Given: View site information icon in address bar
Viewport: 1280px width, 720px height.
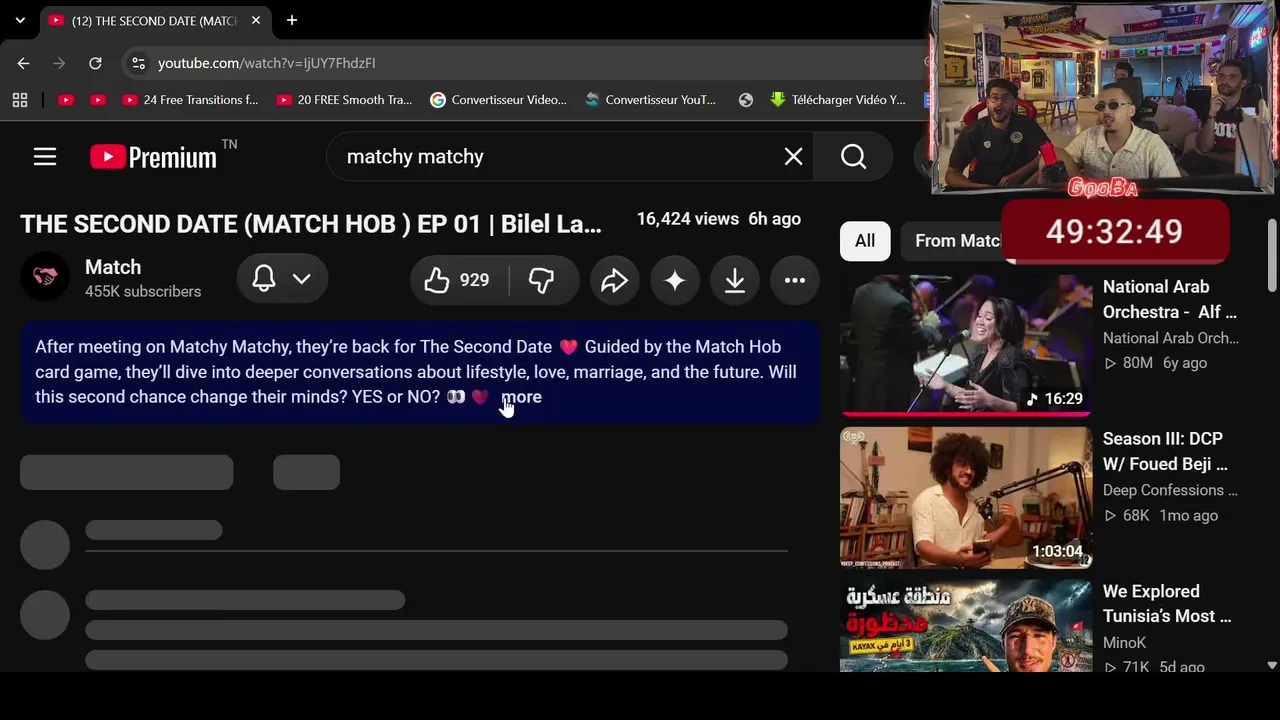Looking at the screenshot, I should click(x=138, y=63).
